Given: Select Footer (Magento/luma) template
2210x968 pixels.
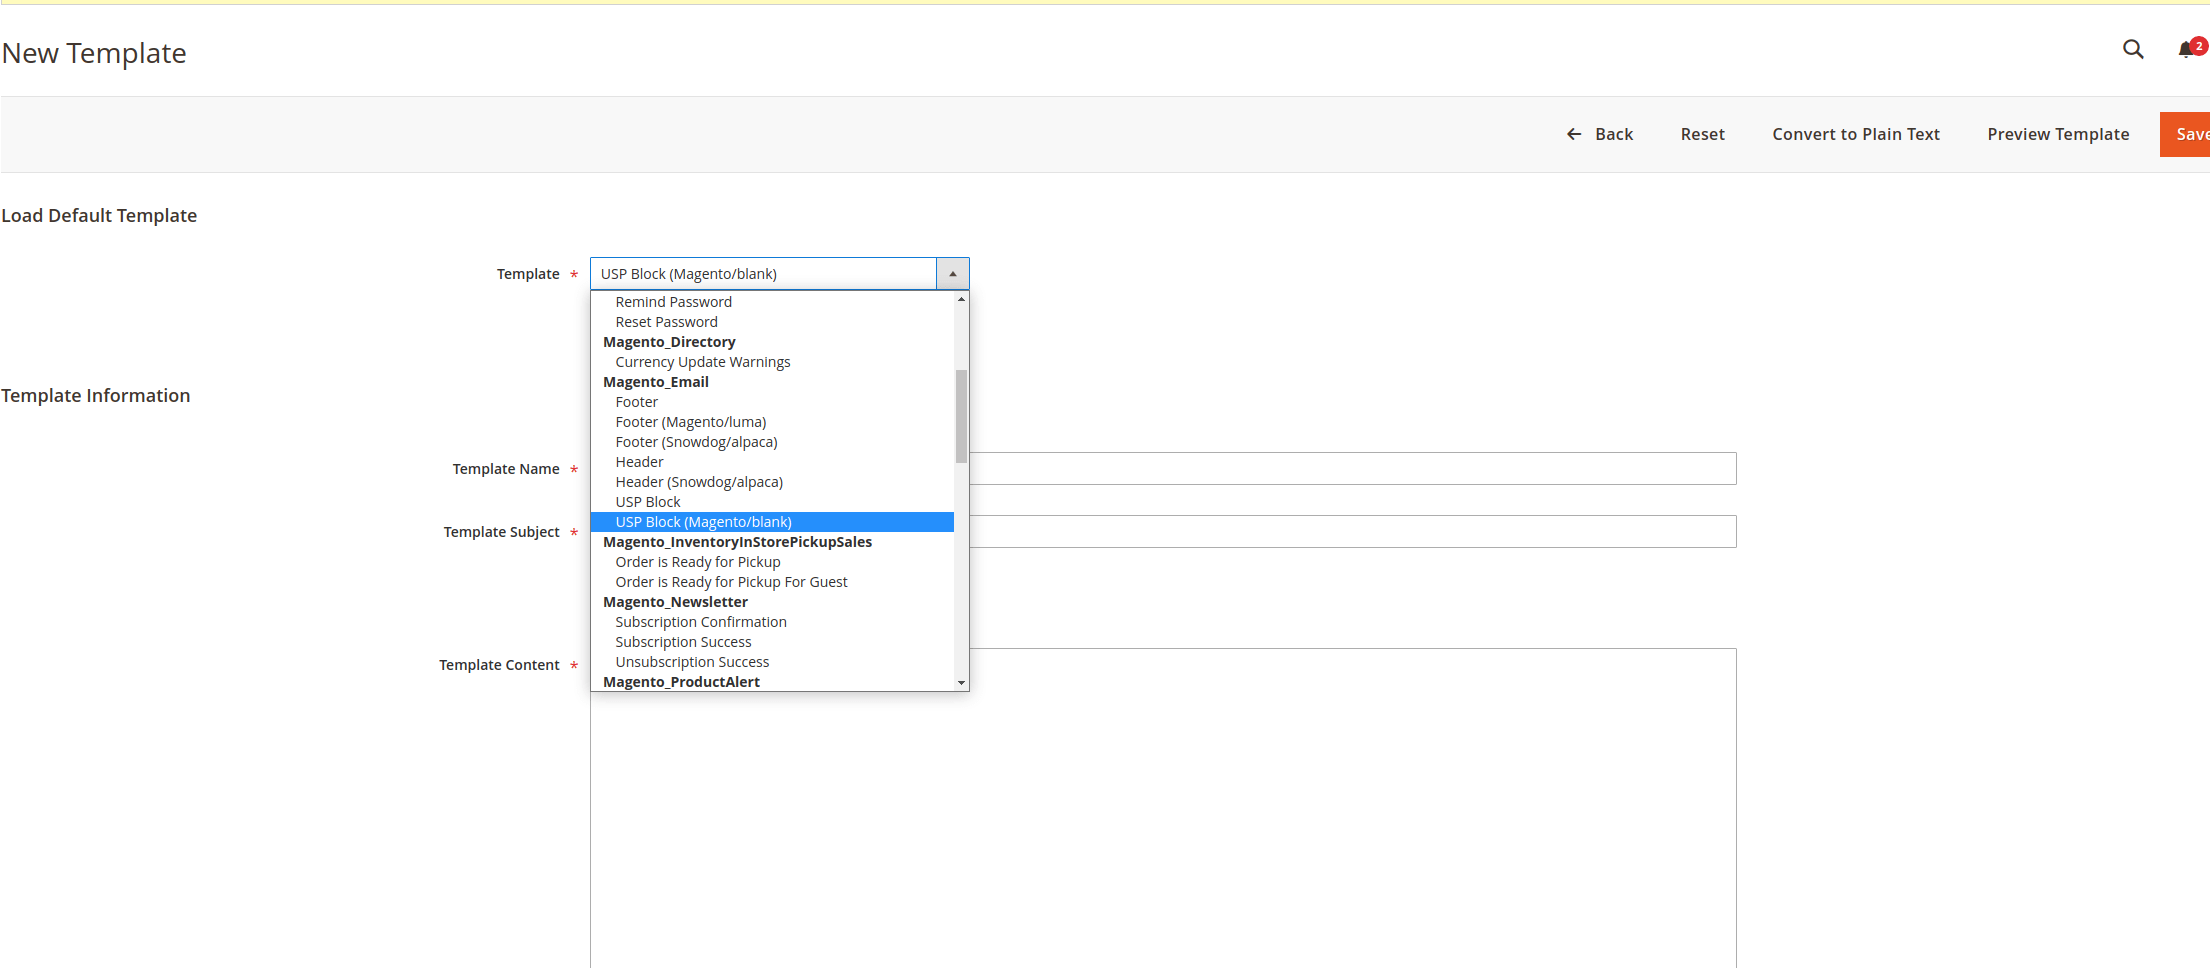Looking at the screenshot, I should 690,421.
